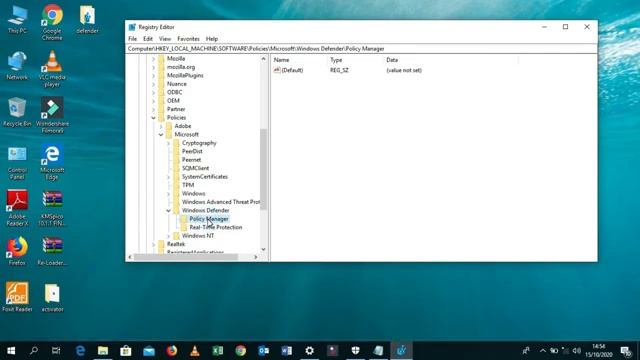Click tree pane horizontal scroll right arrow
The image size is (640, 360).
point(256,257)
